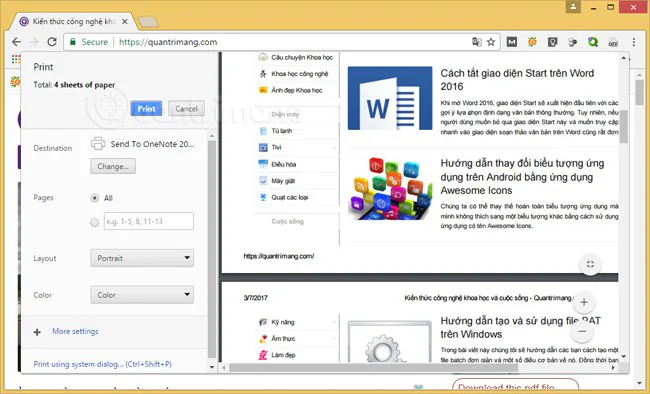This screenshot has width=650, height=394.
Task: Open the Gmail M extension icon
Action: (512, 42)
